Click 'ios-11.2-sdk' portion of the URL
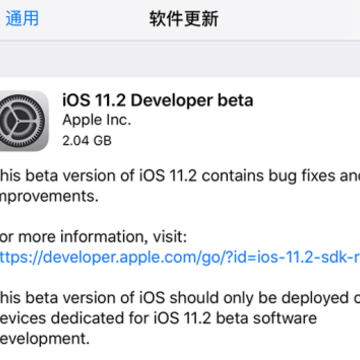Image resolution: width=360 pixels, height=360 pixels. coord(297,257)
